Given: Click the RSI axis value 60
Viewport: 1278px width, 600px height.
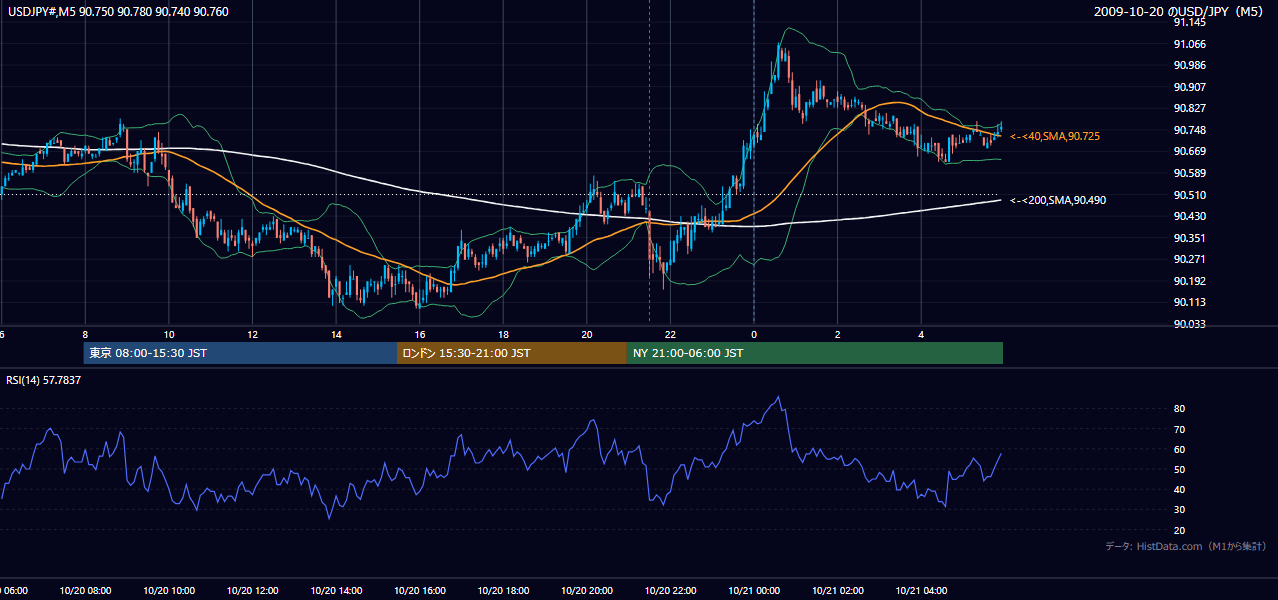Looking at the screenshot, I should point(1180,449).
